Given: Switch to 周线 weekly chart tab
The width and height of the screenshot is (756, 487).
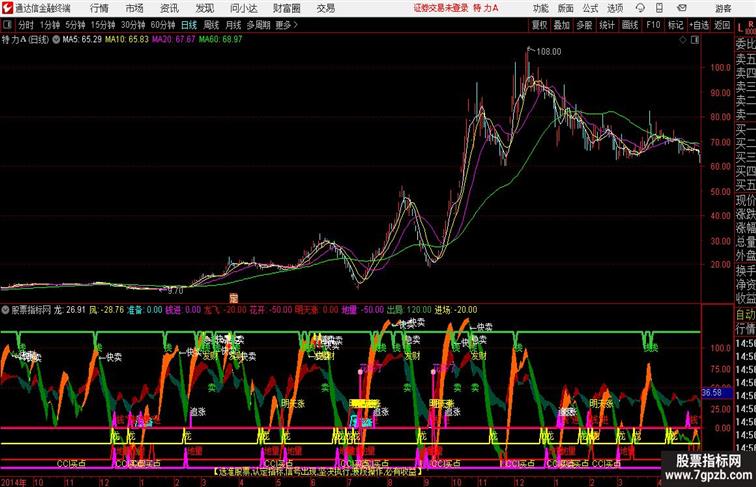Looking at the screenshot, I should tap(211, 25).
